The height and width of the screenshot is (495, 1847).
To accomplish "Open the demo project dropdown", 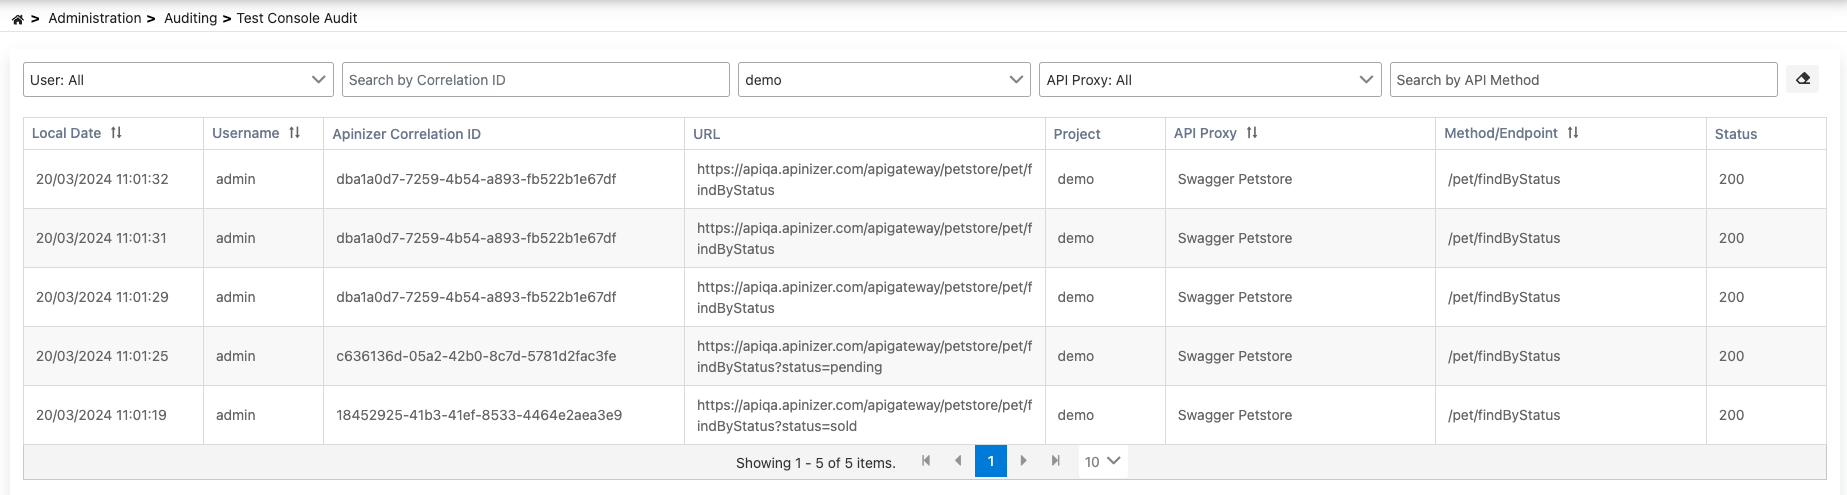I will [x=884, y=80].
